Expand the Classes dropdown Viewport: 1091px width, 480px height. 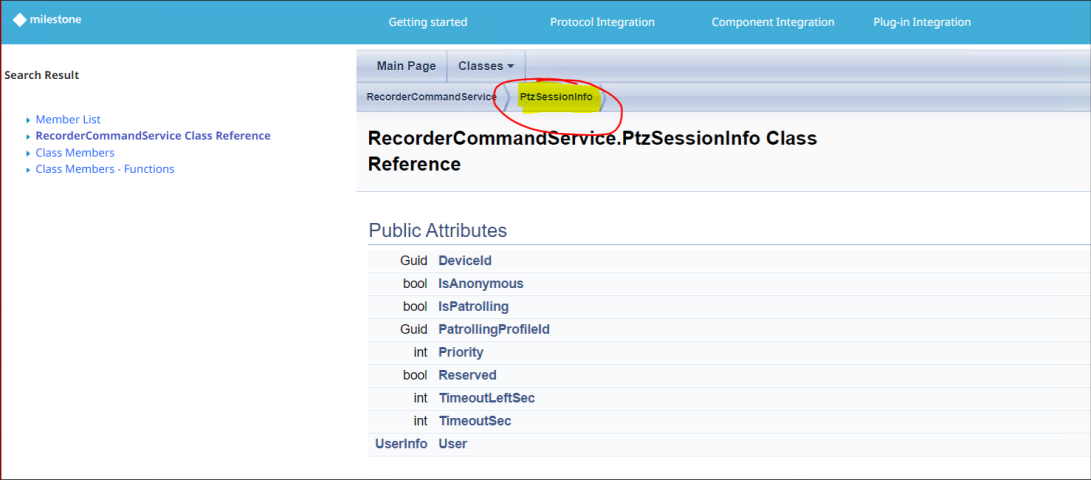pos(485,66)
